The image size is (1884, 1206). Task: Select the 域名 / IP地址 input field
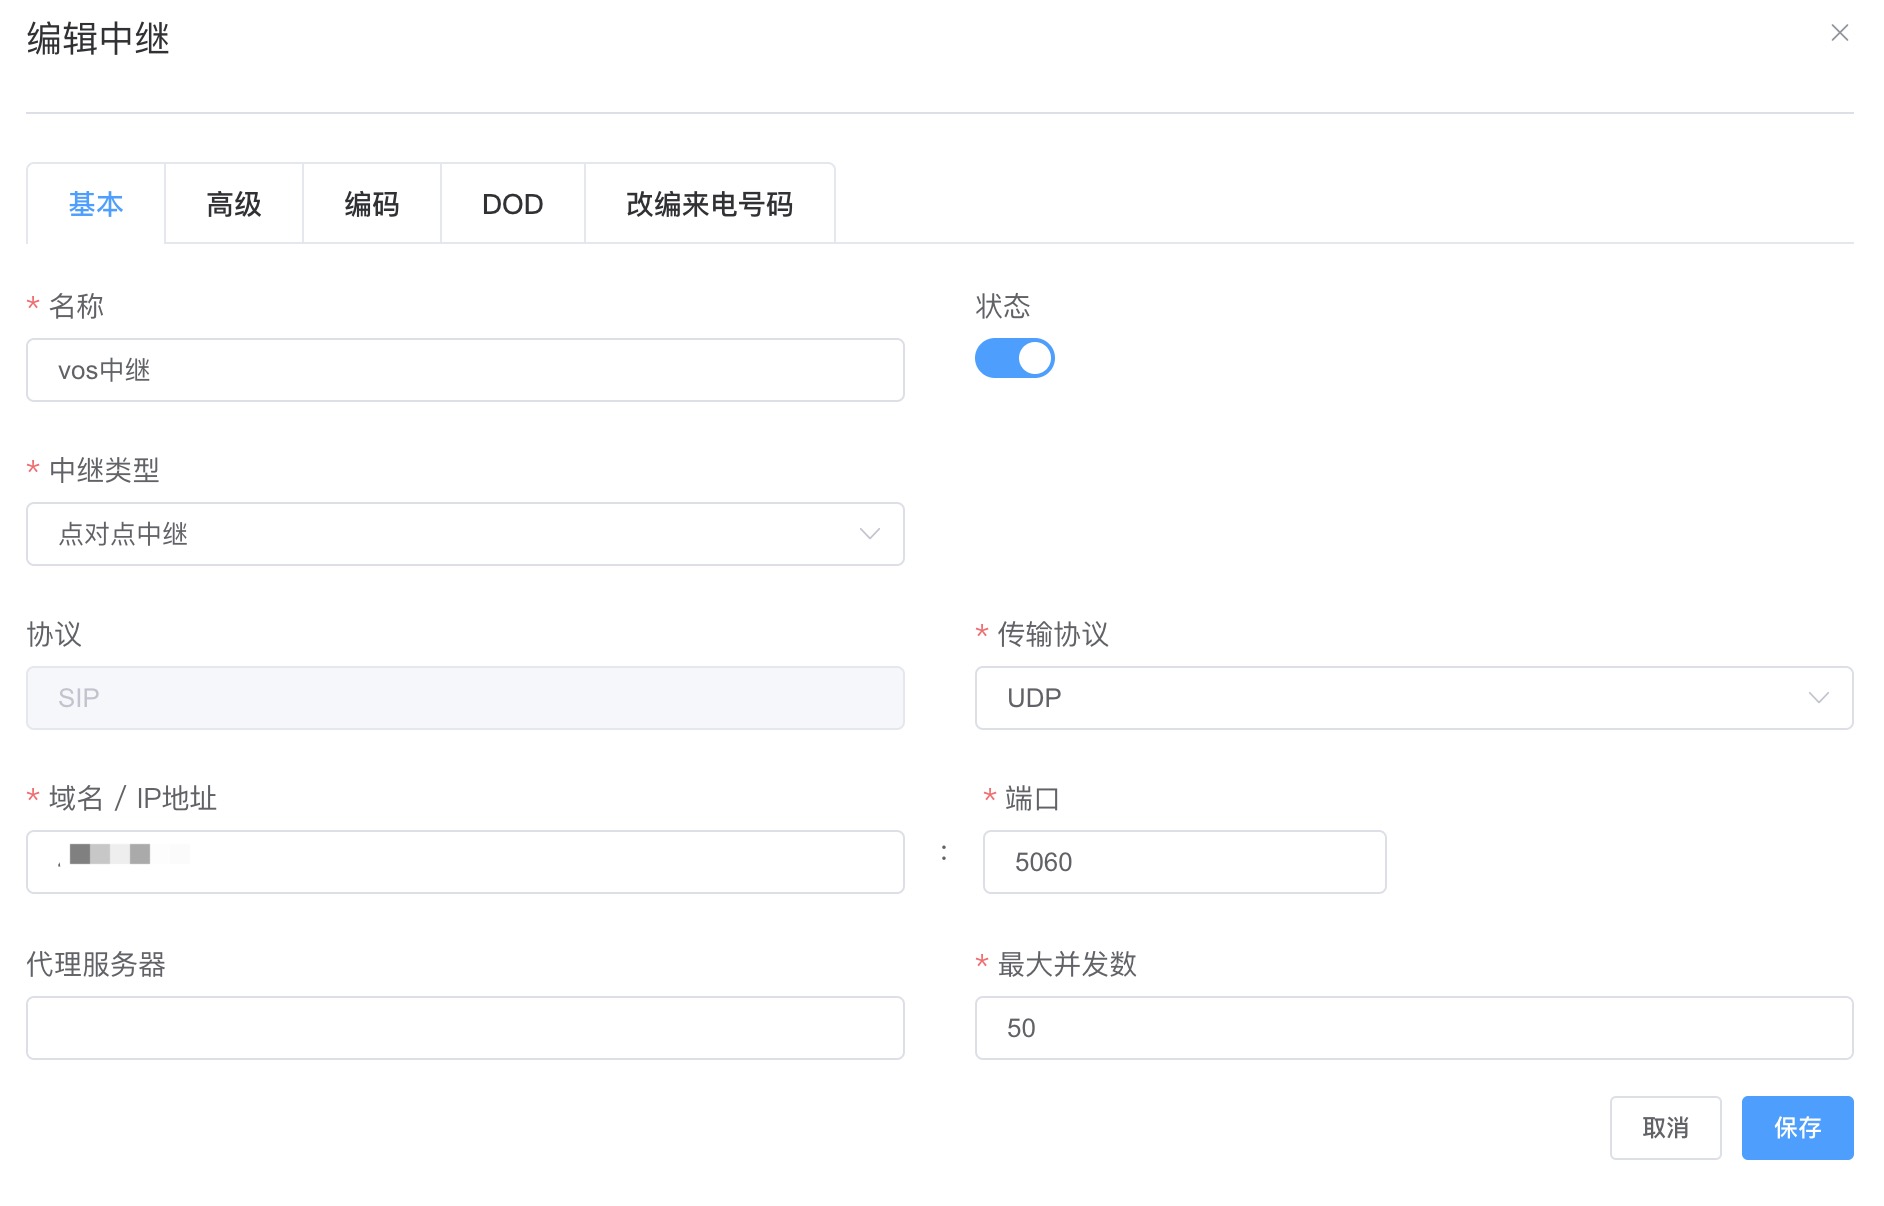point(464,861)
